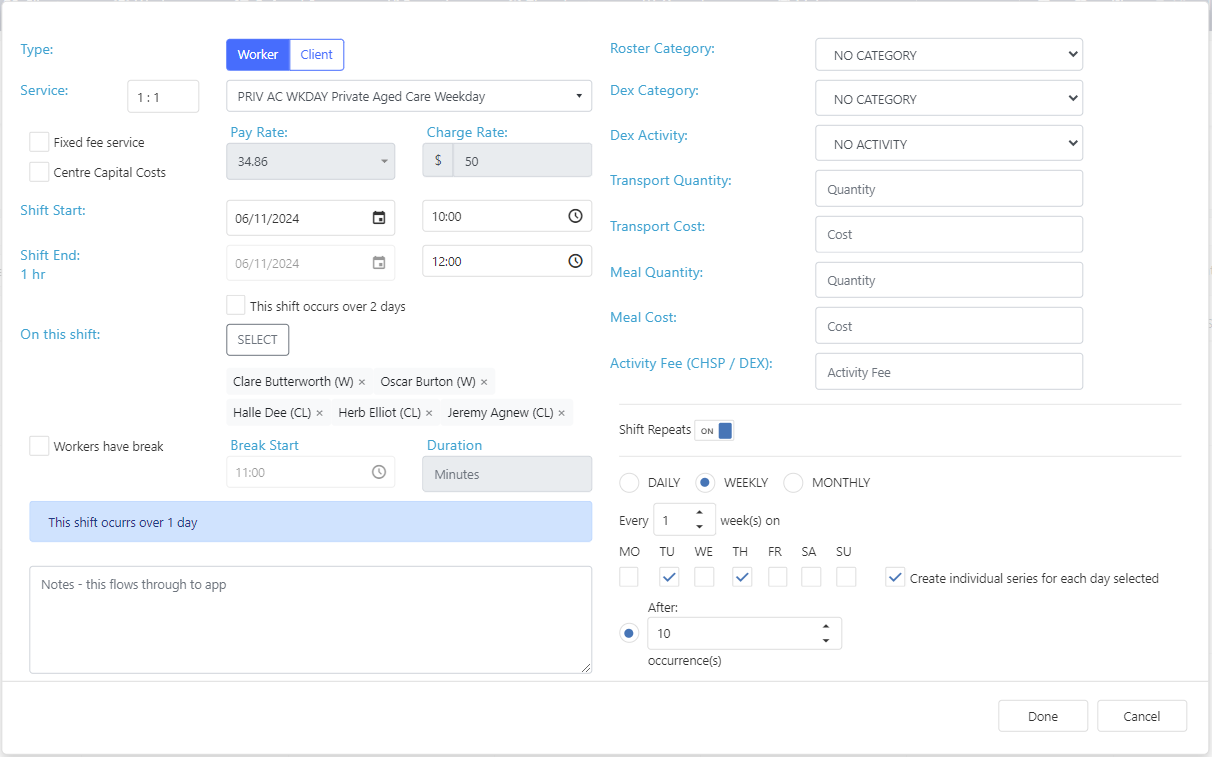The image size is (1212, 757).
Task: Increase the 'Every week(s)' interval stepper
Action: 699,513
